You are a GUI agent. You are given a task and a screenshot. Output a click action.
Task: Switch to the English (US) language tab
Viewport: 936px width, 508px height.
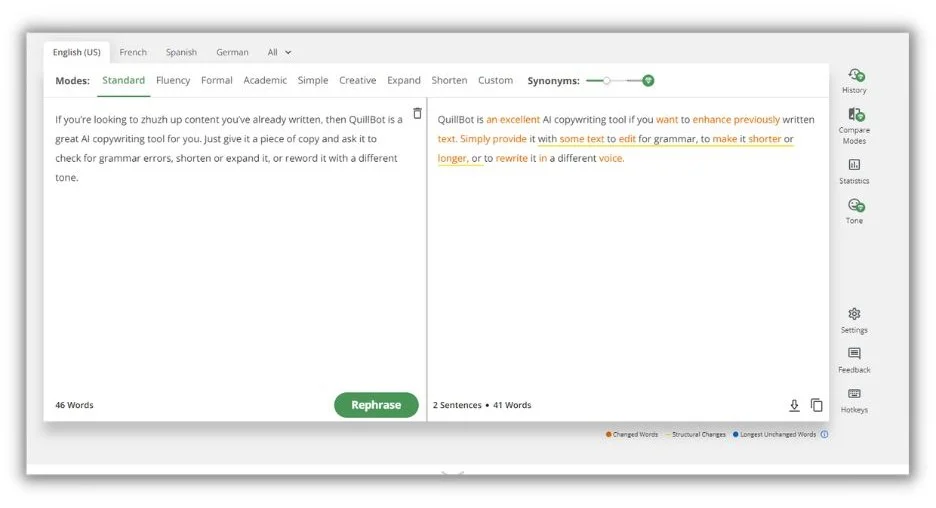pos(76,52)
